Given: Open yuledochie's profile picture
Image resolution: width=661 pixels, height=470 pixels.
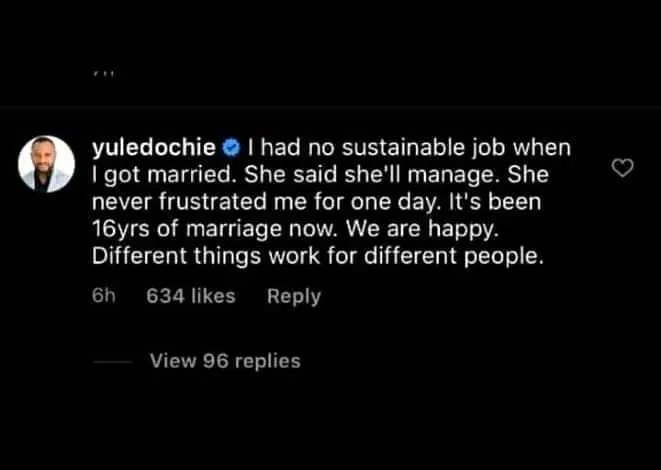Looking at the screenshot, I should 47,163.
